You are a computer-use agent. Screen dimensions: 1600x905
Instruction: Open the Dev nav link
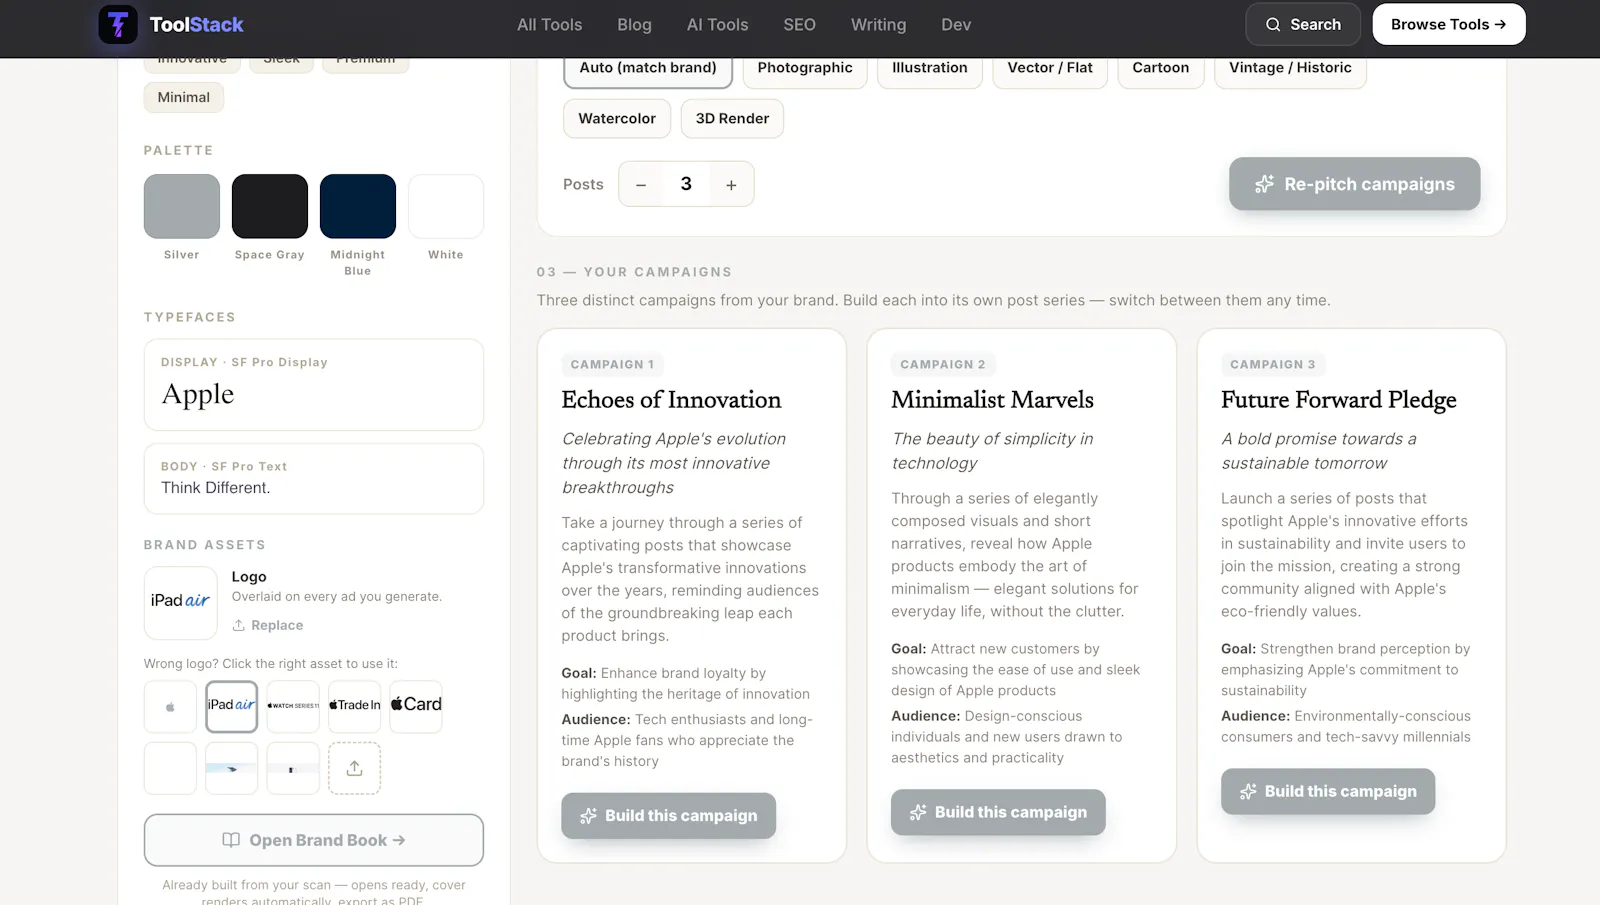coord(956,24)
